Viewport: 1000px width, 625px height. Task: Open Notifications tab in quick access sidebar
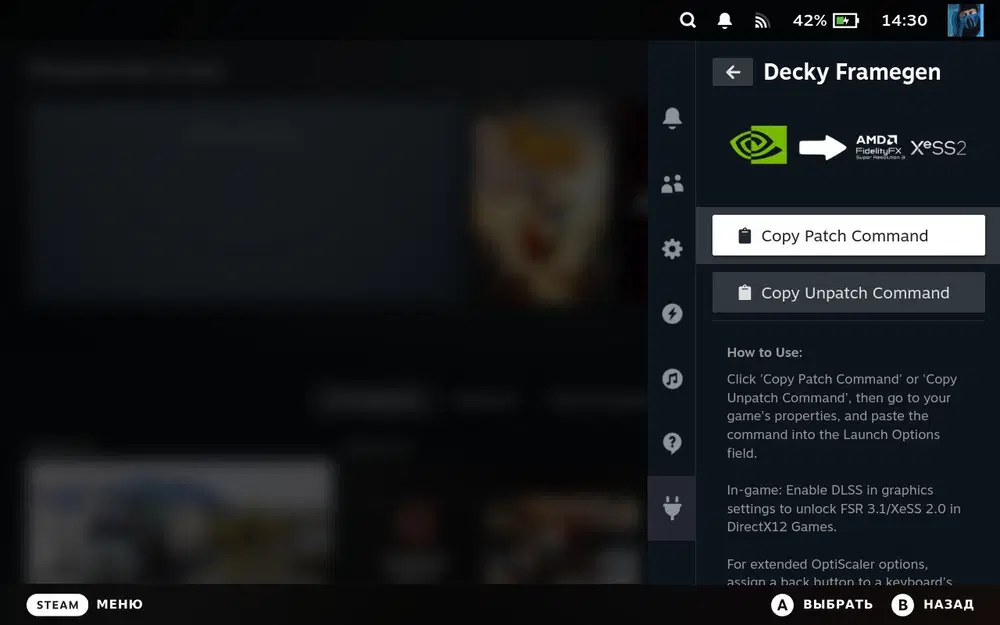click(x=672, y=118)
